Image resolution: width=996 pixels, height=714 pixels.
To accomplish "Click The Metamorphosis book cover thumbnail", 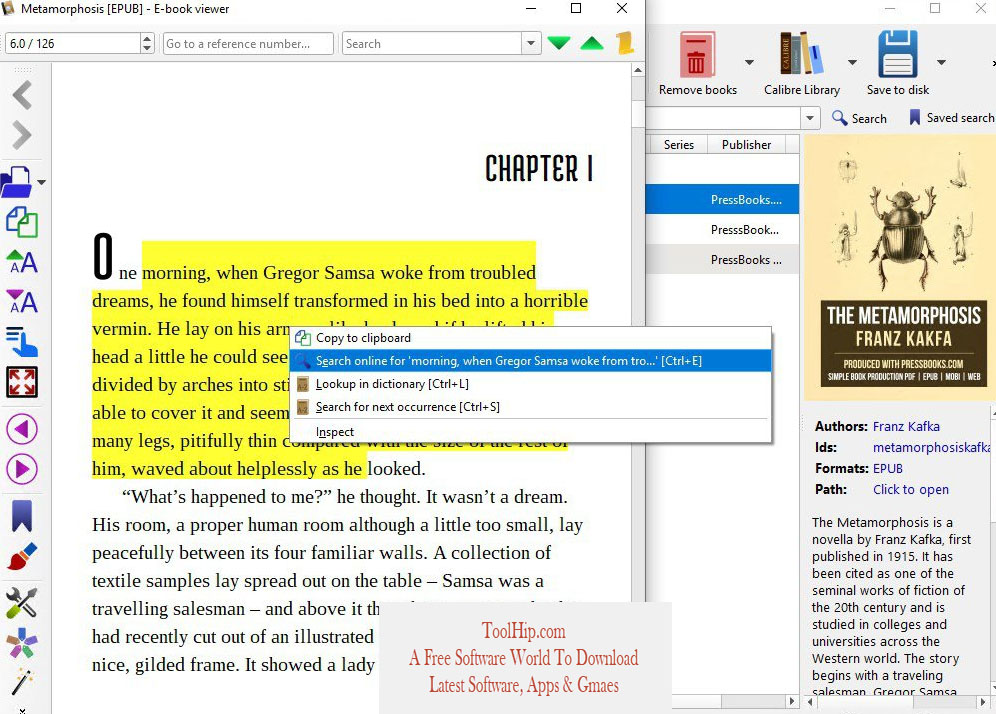I will coord(900,267).
